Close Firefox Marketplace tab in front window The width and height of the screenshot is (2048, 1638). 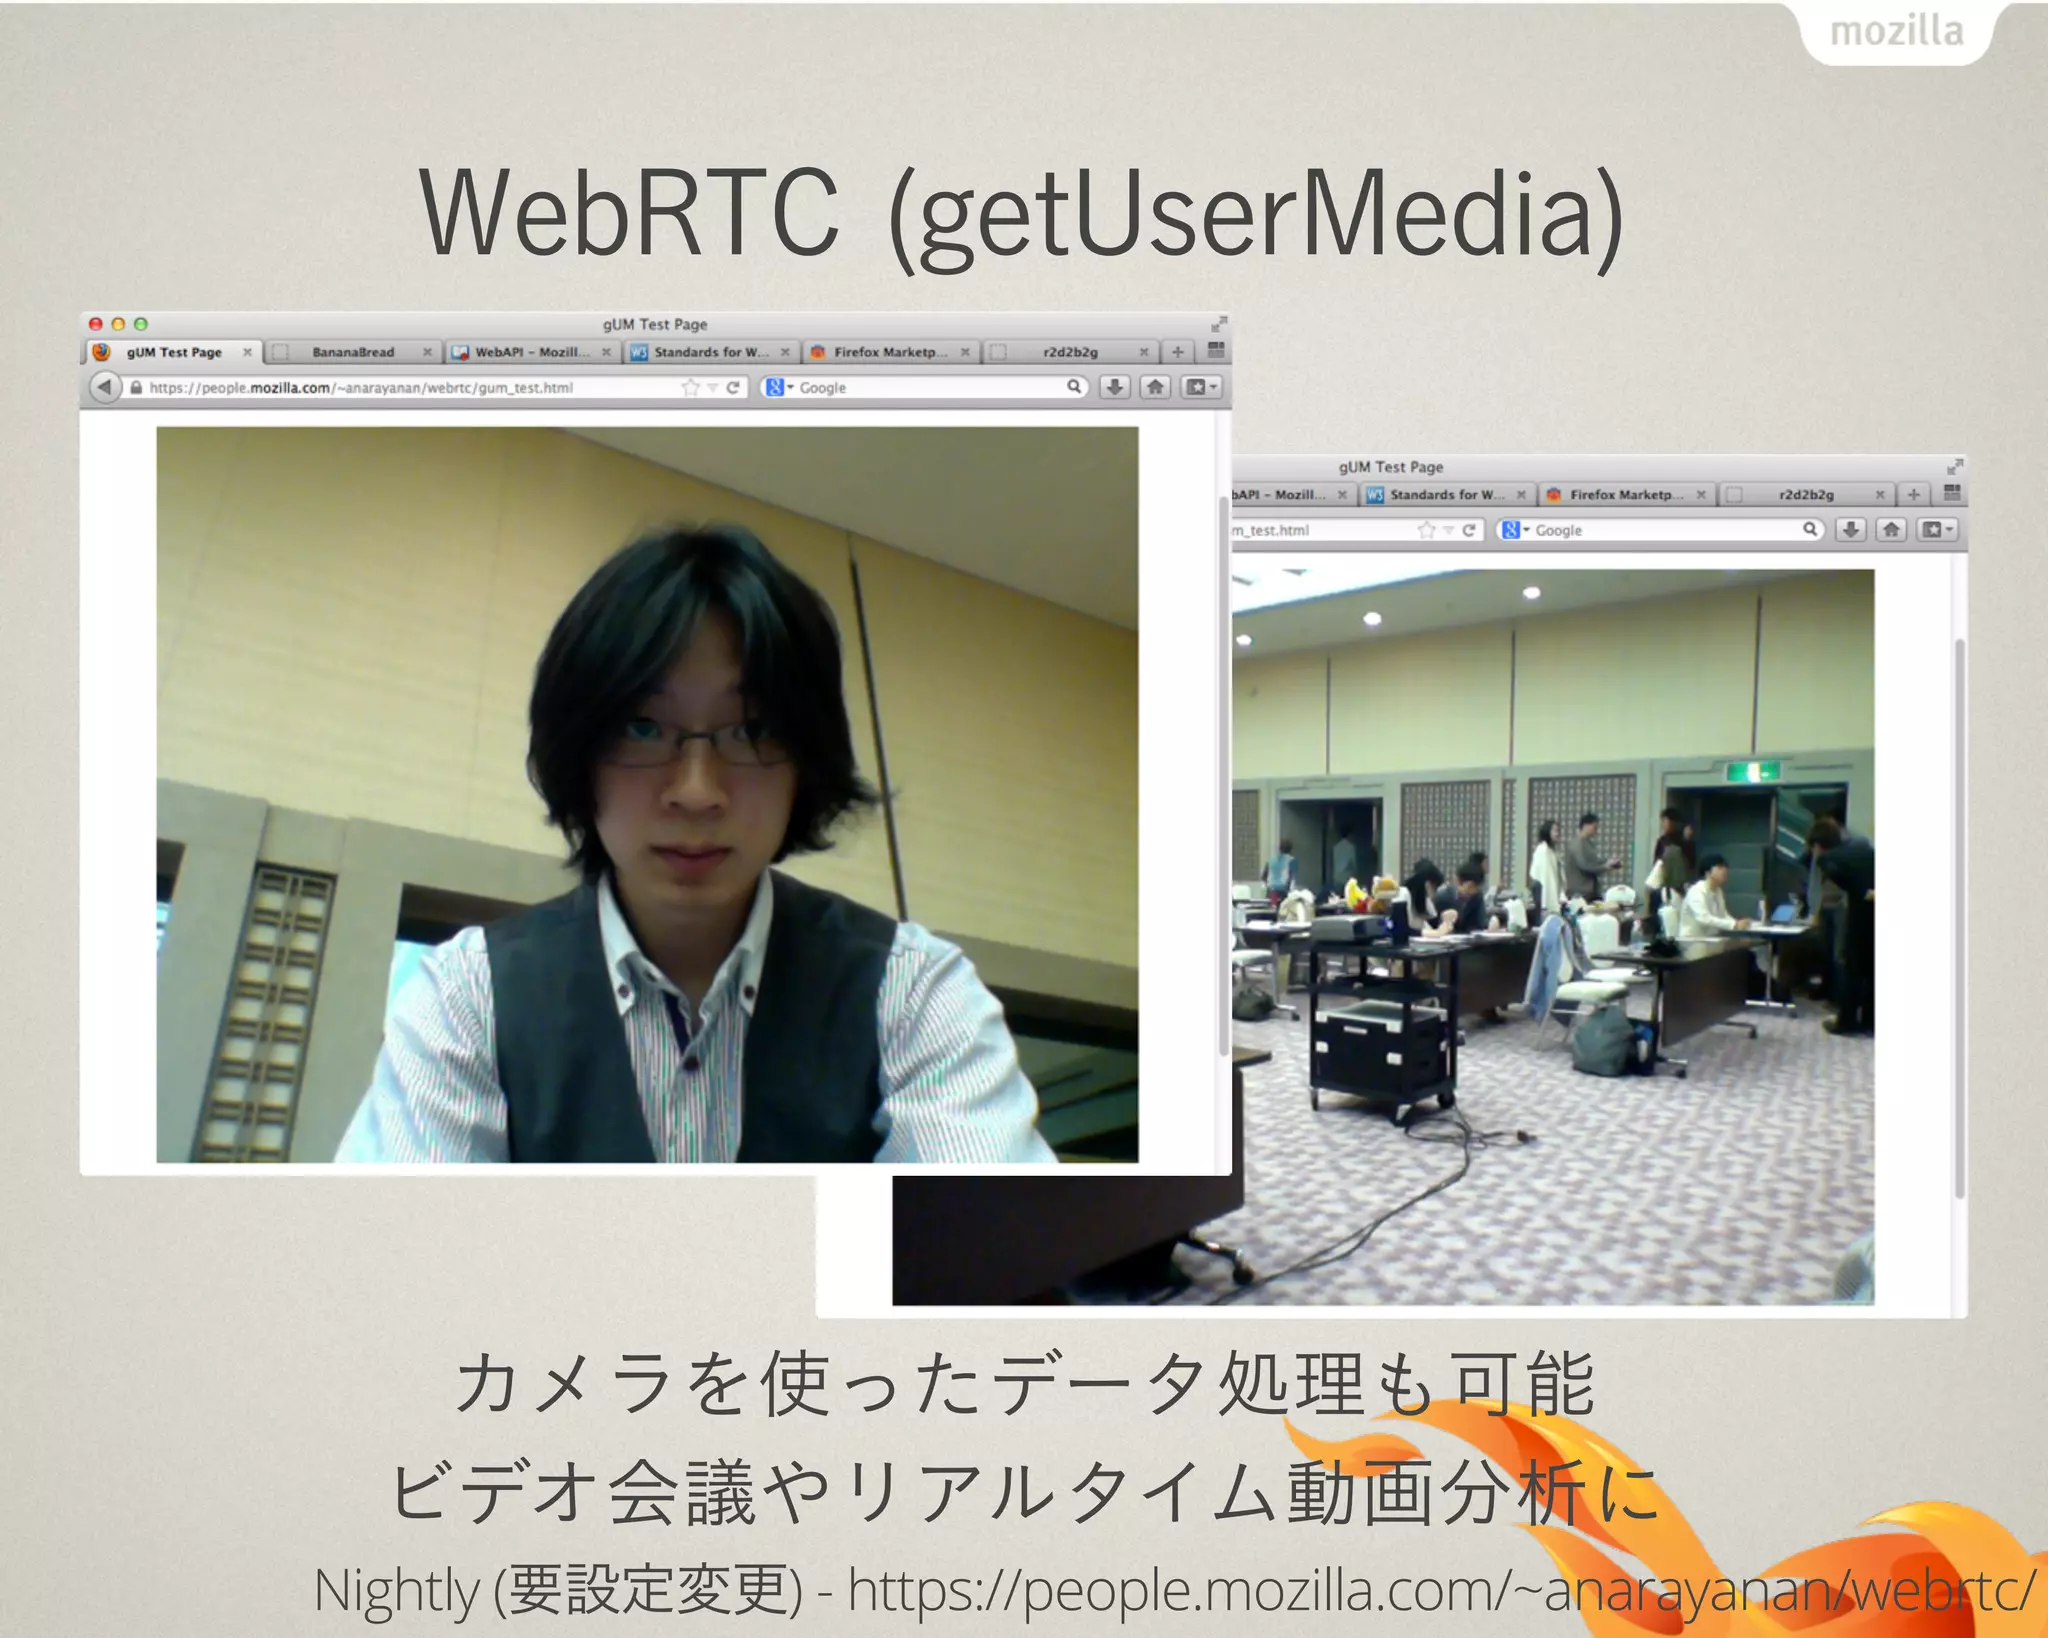[965, 352]
